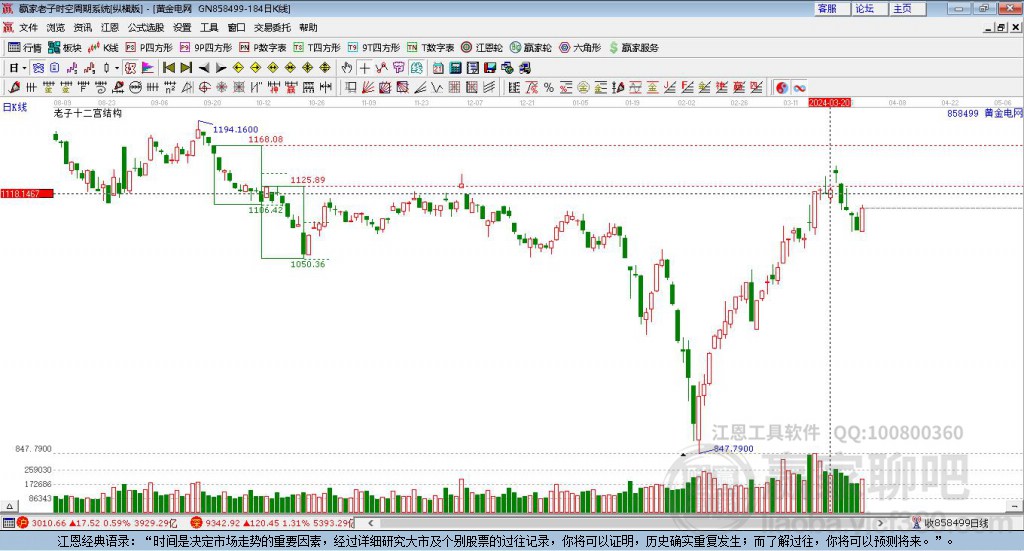Step chart left with black arrow

pyautogui.click(x=204, y=68)
